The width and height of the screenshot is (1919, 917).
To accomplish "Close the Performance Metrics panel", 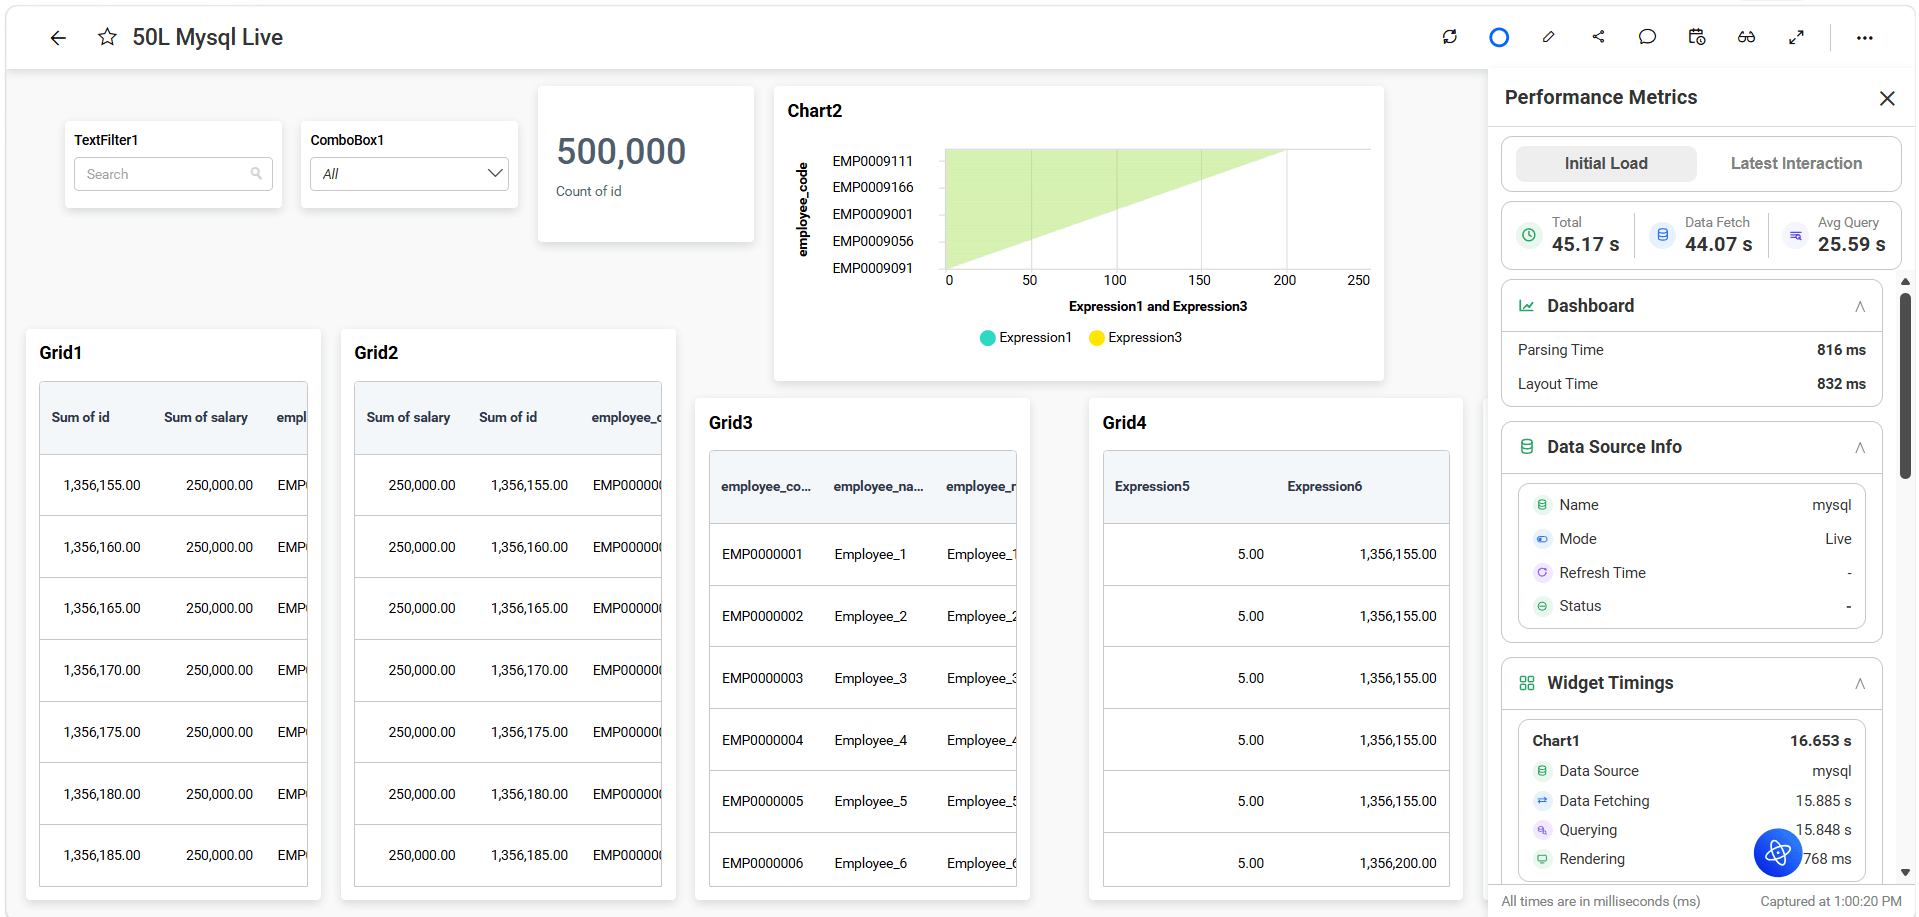I will 1887,98.
